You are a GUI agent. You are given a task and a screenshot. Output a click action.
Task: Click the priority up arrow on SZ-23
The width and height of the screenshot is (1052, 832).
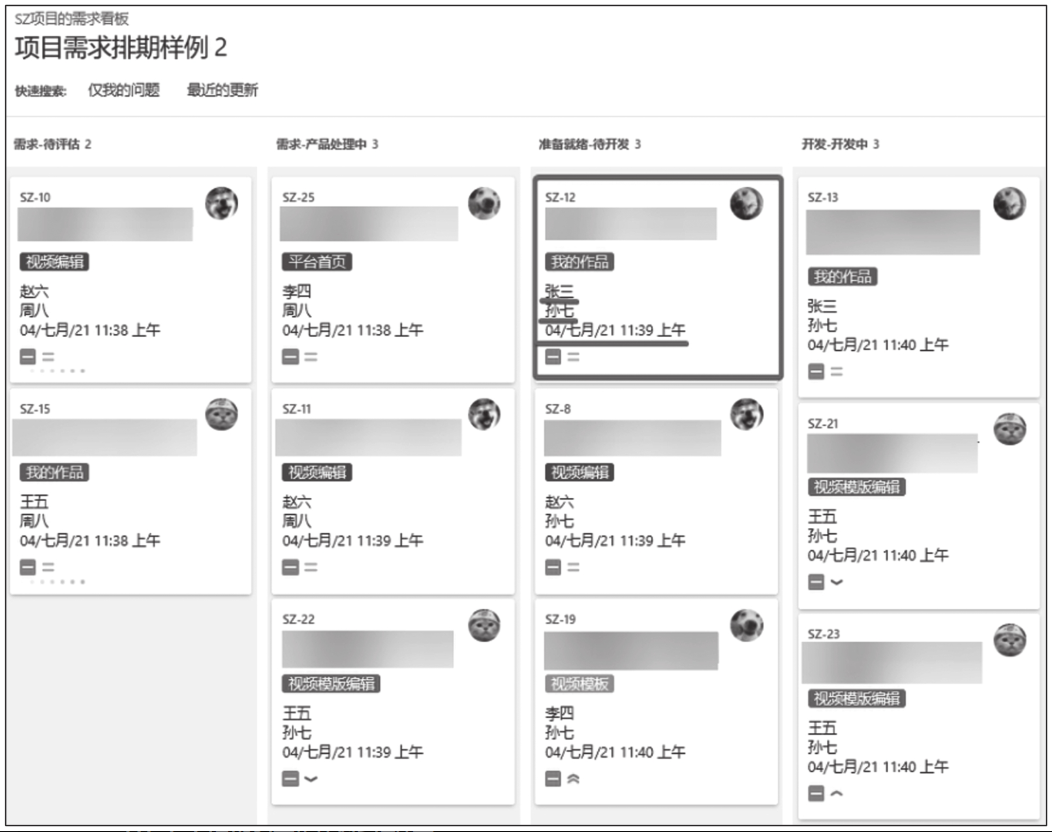[x=837, y=794]
